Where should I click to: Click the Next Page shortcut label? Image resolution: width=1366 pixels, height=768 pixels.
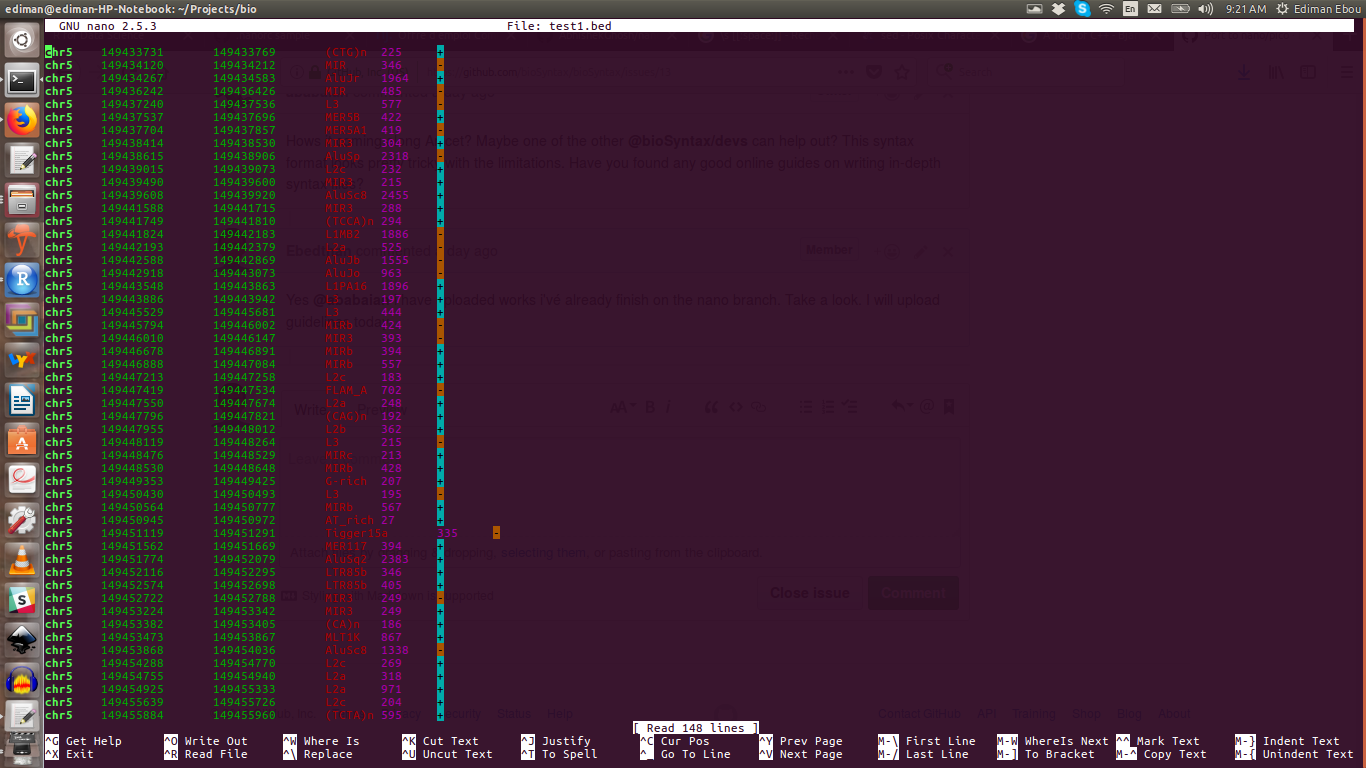coord(811,754)
